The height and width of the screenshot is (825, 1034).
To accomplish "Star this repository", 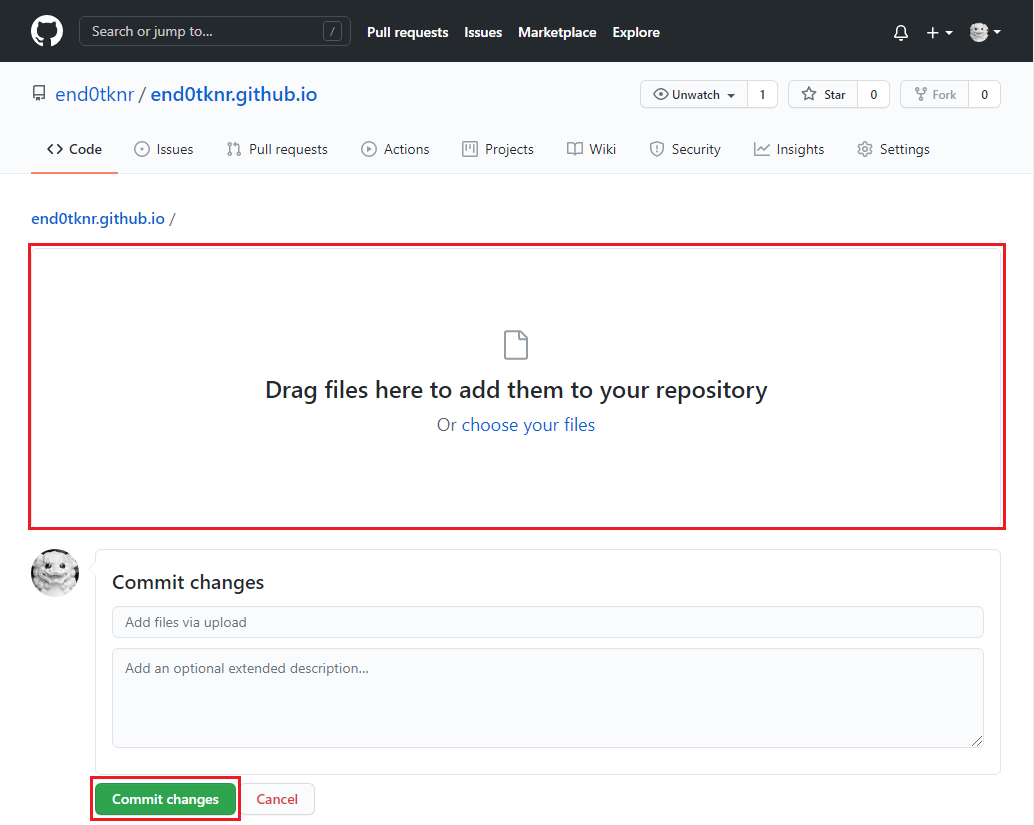I will [x=823, y=94].
